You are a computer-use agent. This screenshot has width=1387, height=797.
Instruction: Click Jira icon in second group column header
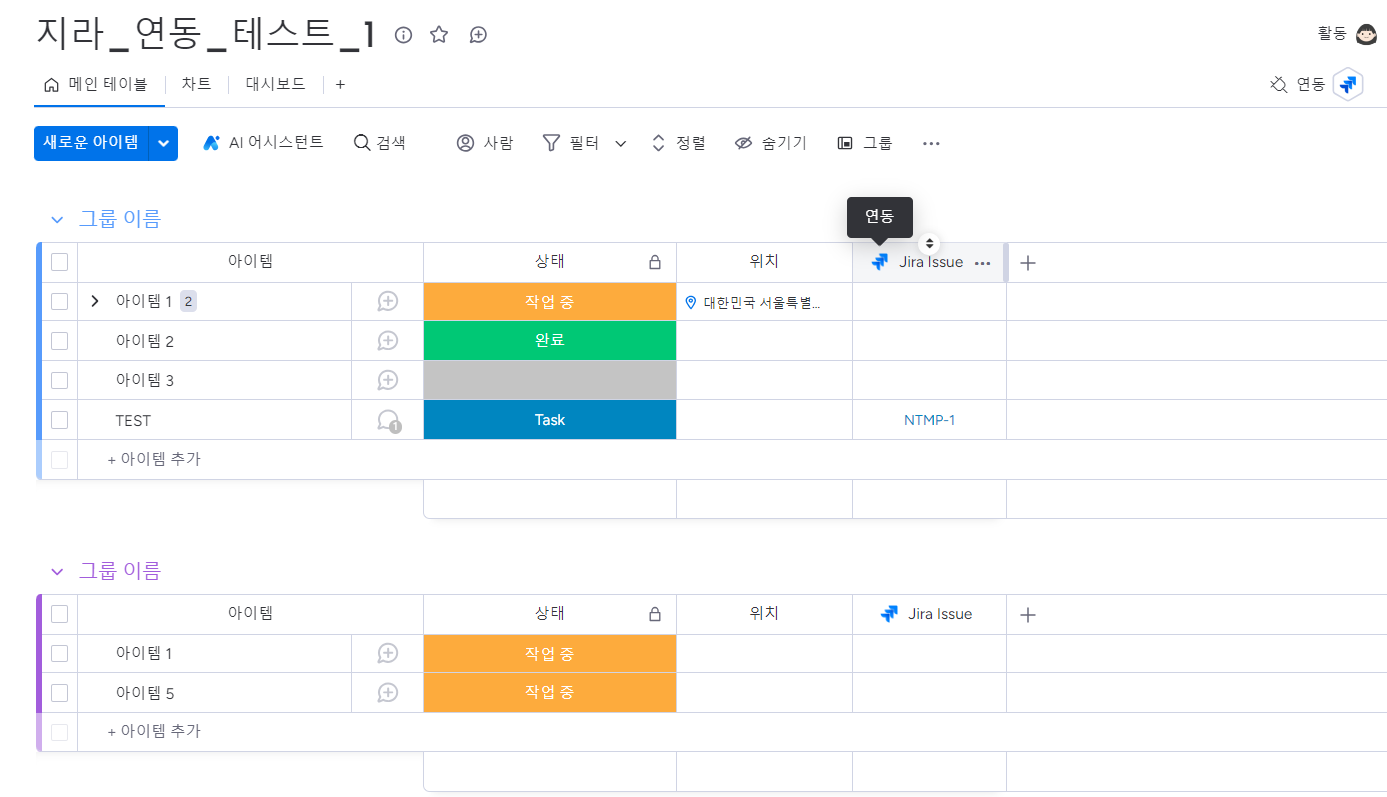click(889, 614)
